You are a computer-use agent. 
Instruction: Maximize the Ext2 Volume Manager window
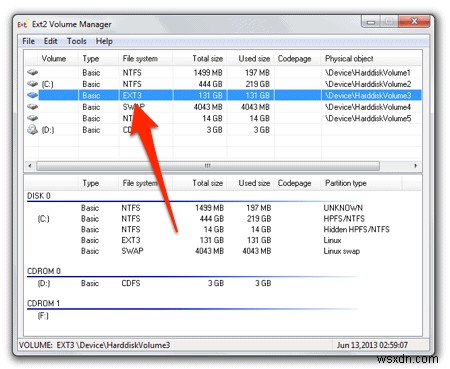coord(389,22)
